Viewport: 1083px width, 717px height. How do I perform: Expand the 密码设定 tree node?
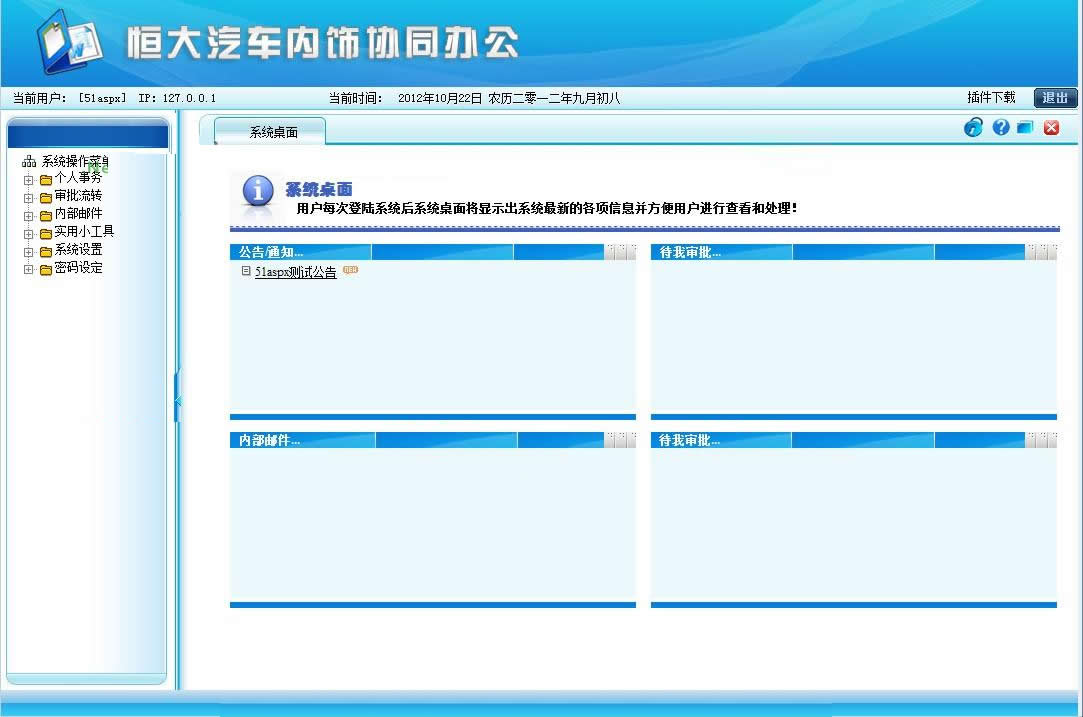coord(28,267)
